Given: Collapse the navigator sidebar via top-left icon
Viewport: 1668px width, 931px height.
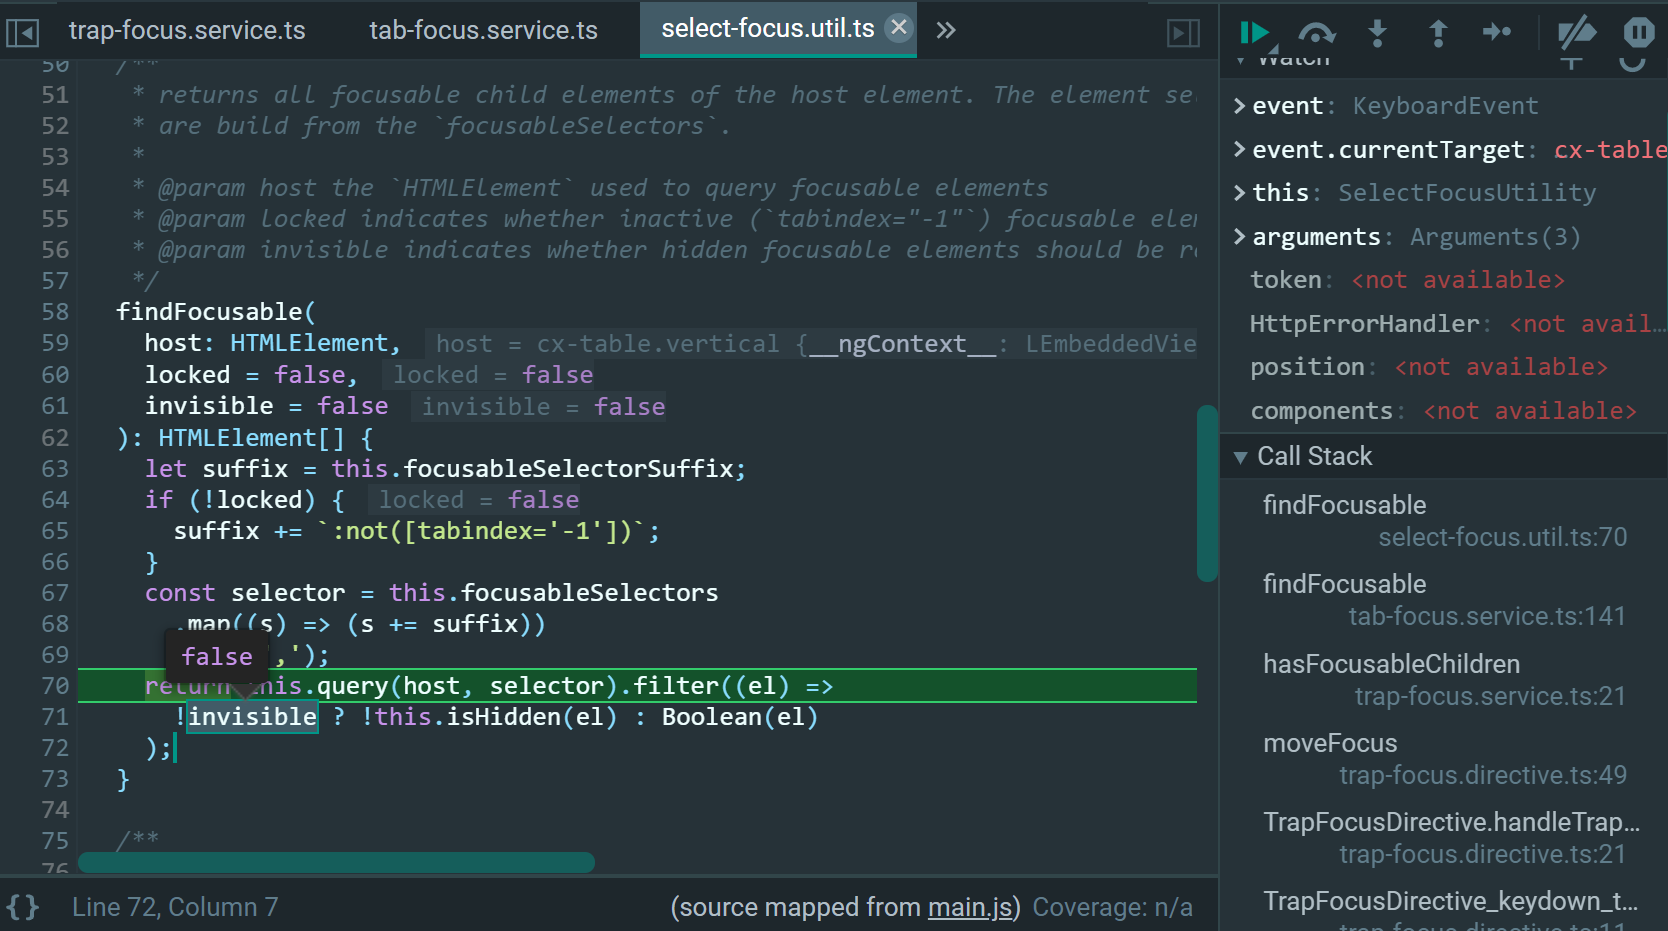Looking at the screenshot, I should pos(22,31).
